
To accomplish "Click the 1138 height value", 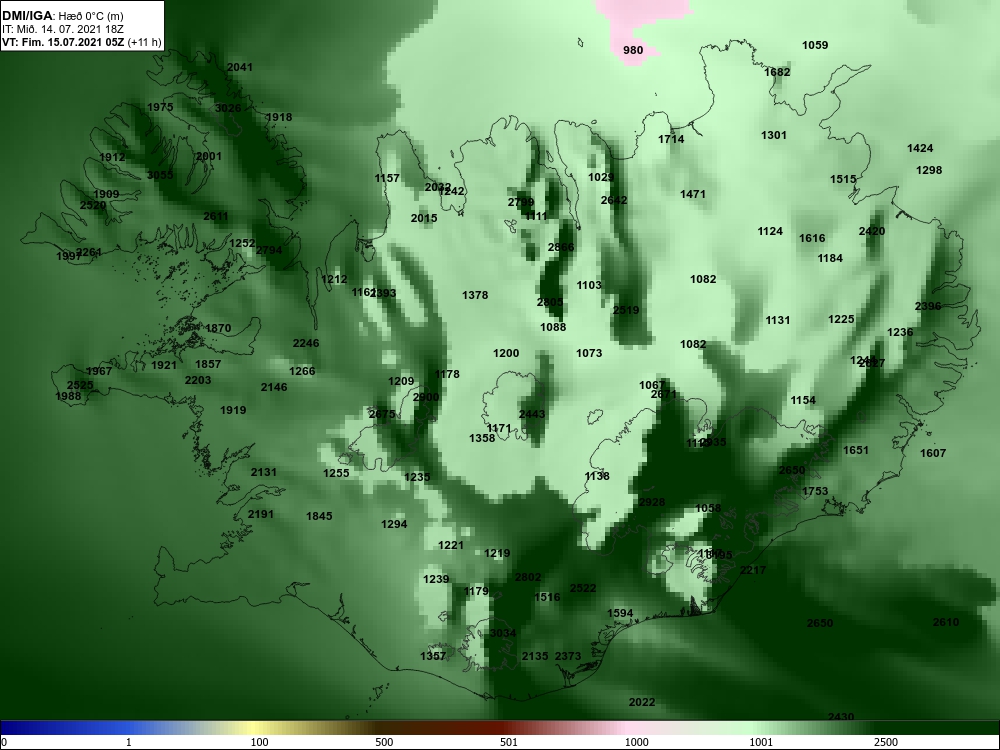I will pos(597,476).
